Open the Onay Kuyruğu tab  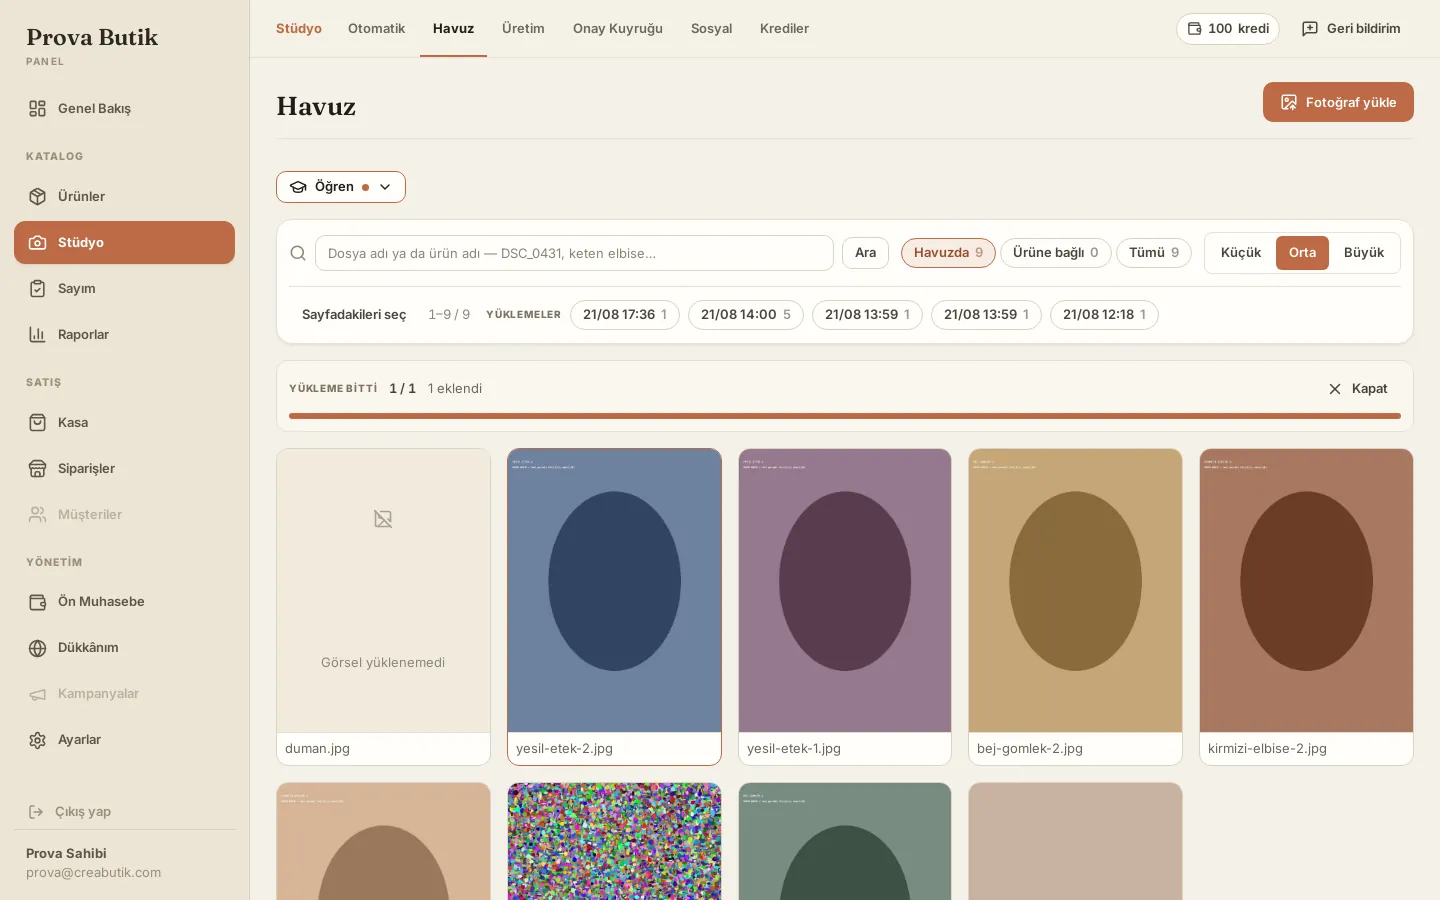coord(618,29)
